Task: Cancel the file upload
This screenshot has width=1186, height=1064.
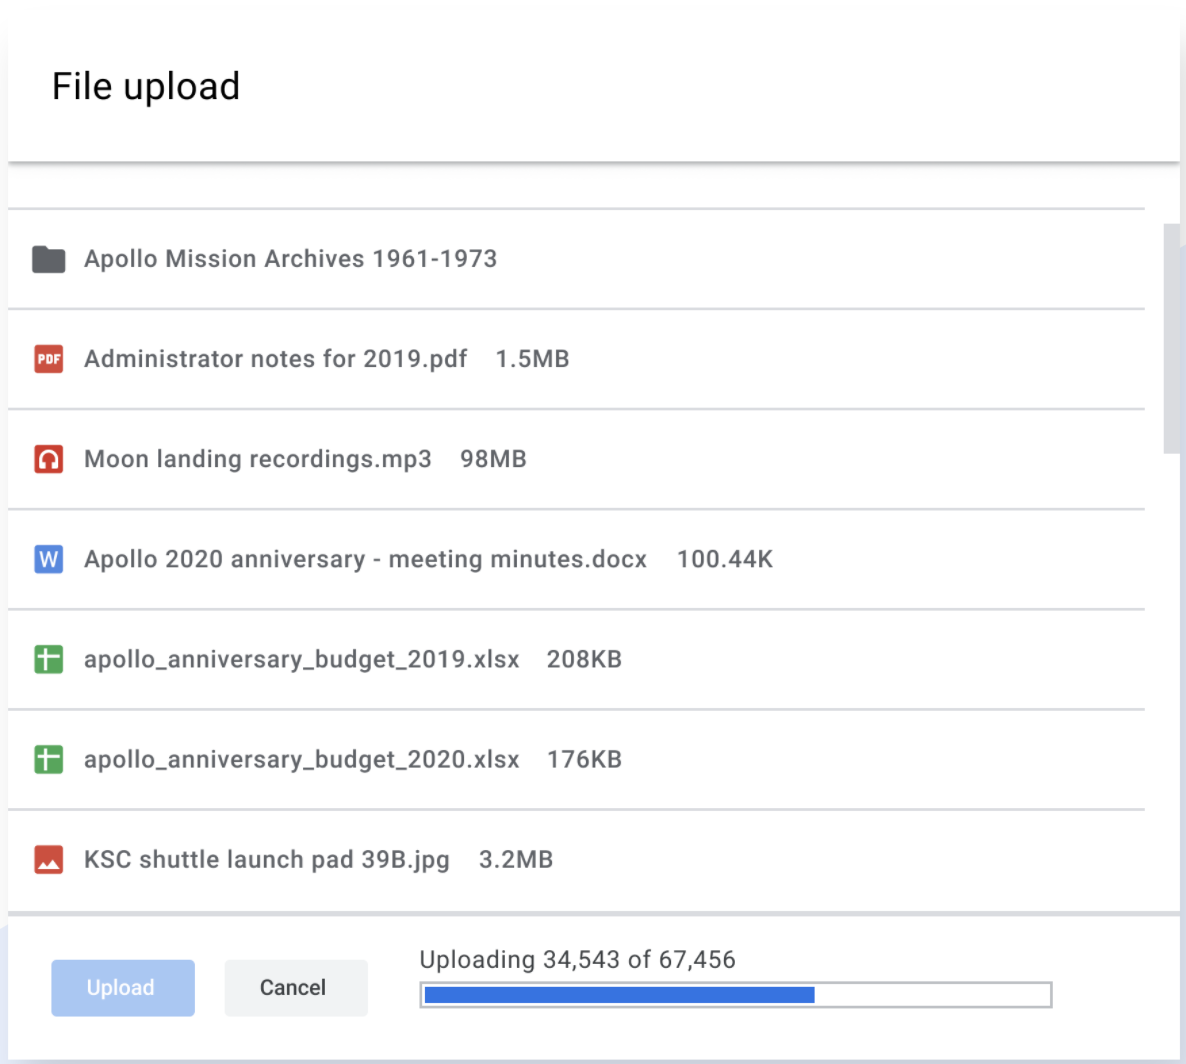Action: click(x=295, y=988)
